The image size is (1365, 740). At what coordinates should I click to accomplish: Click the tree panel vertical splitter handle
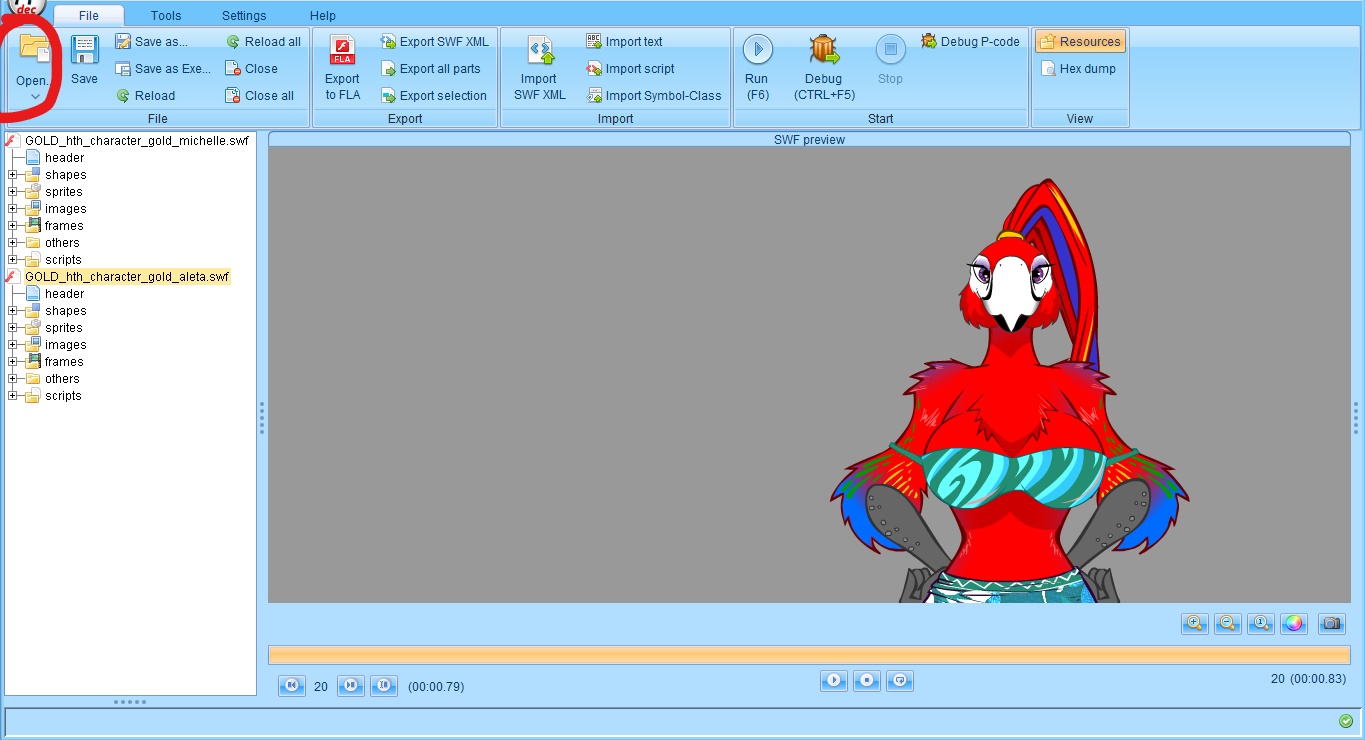[x=262, y=417]
